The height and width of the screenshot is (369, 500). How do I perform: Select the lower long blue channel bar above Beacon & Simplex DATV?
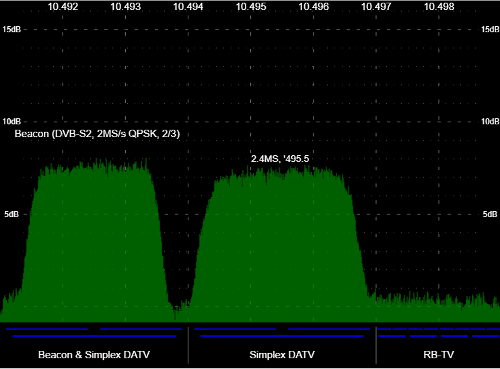pyautogui.click(x=94, y=336)
